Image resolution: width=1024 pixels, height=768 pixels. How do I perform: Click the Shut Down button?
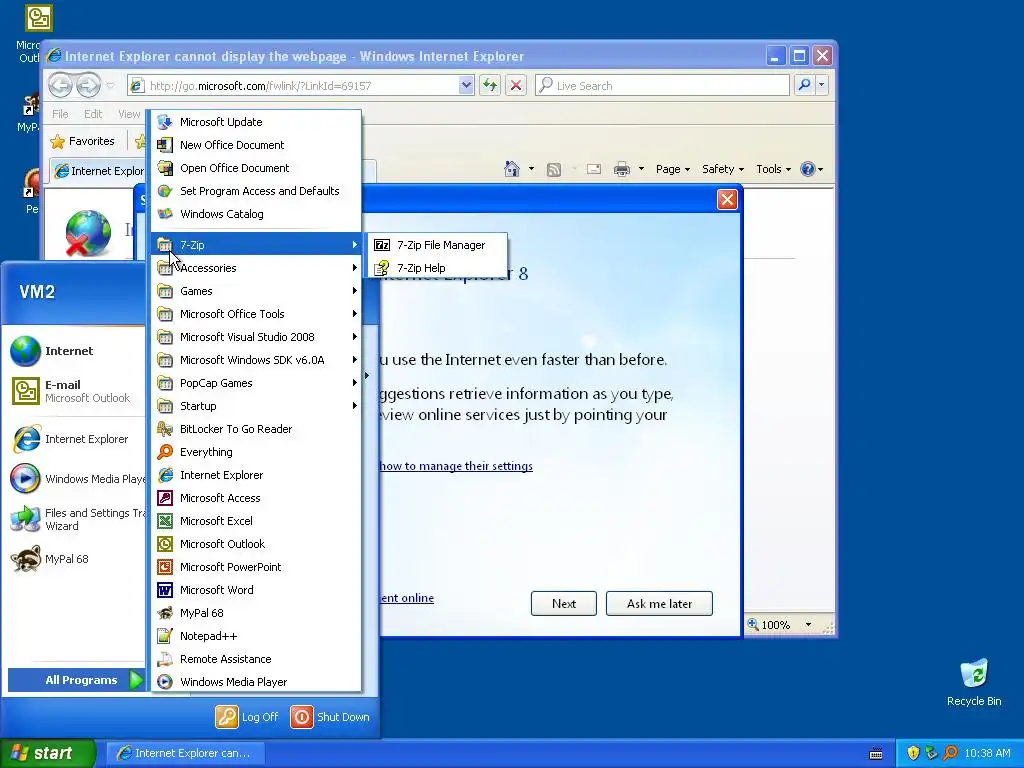click(x=330, y=717)
